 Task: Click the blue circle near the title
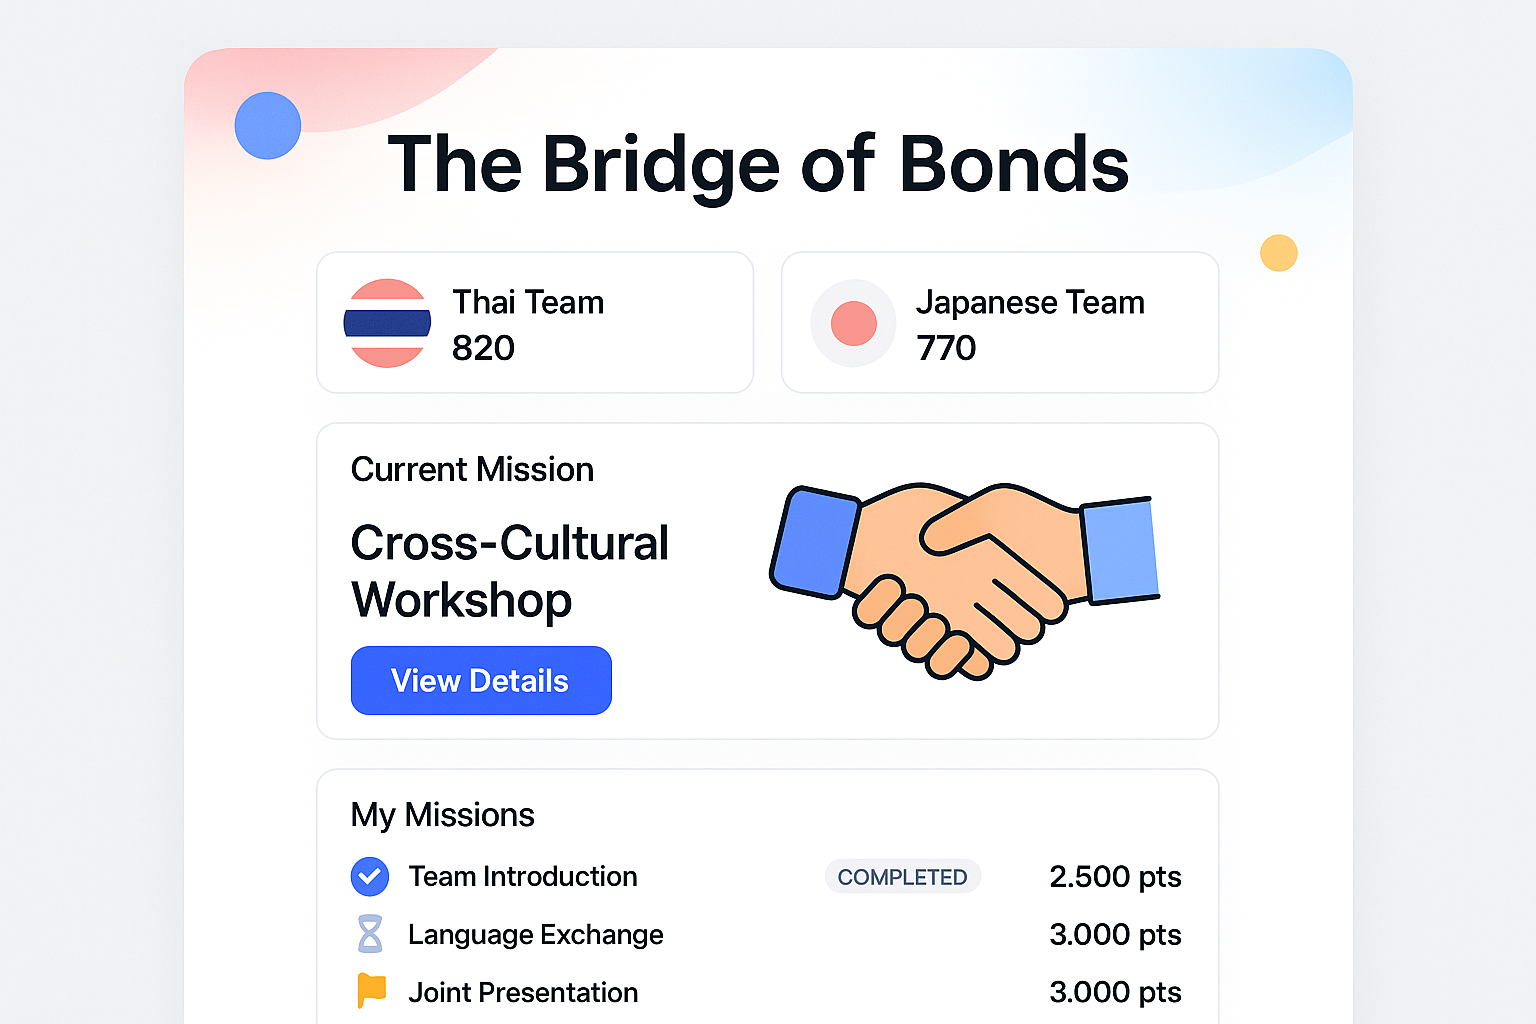(x=268, y=126)
